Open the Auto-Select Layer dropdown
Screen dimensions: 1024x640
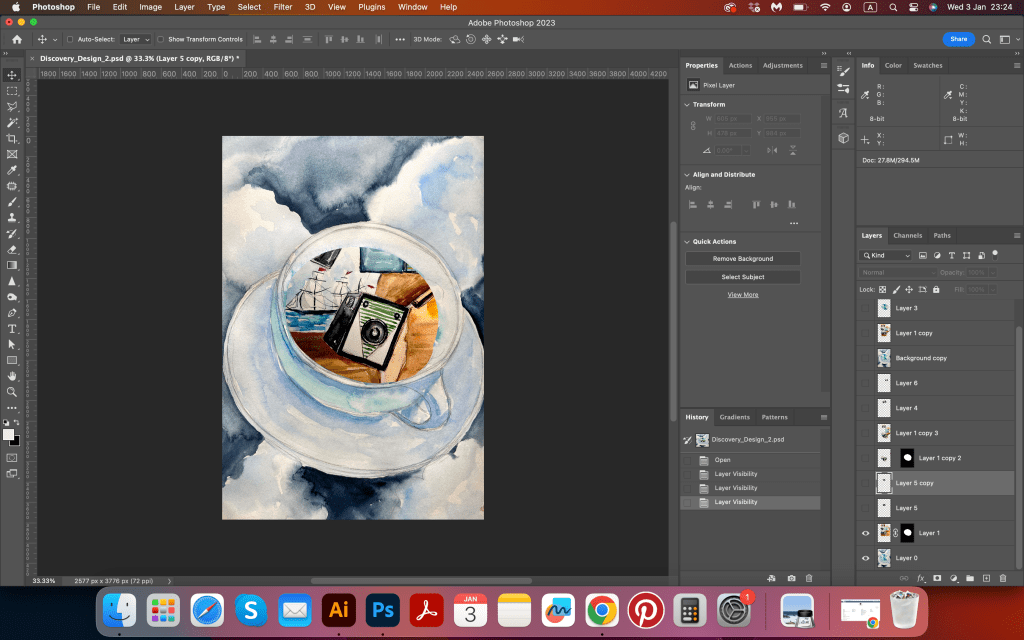135,39
